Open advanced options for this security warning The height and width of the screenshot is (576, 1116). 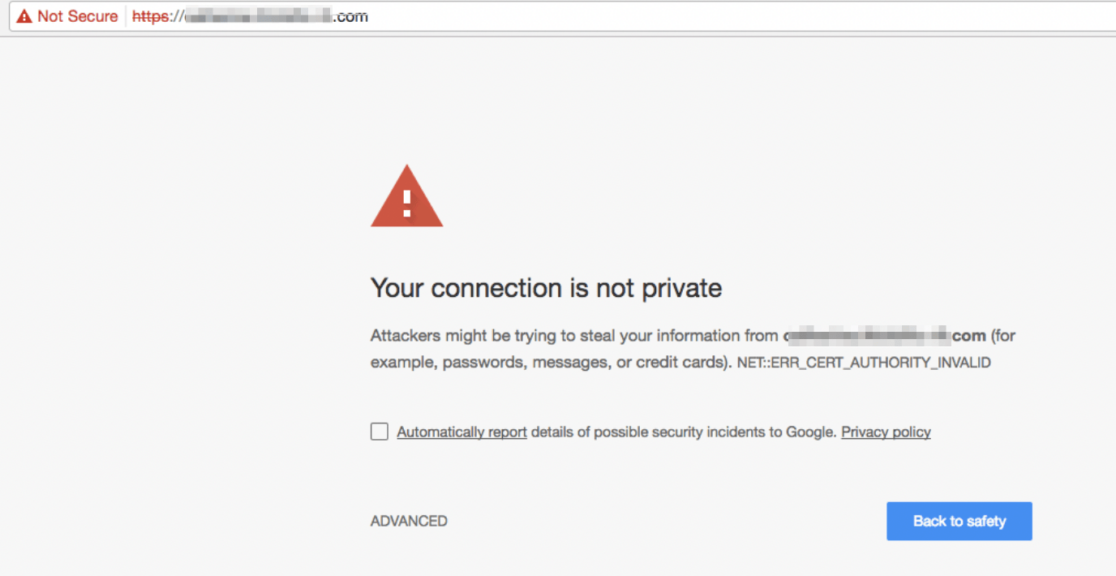409,520
